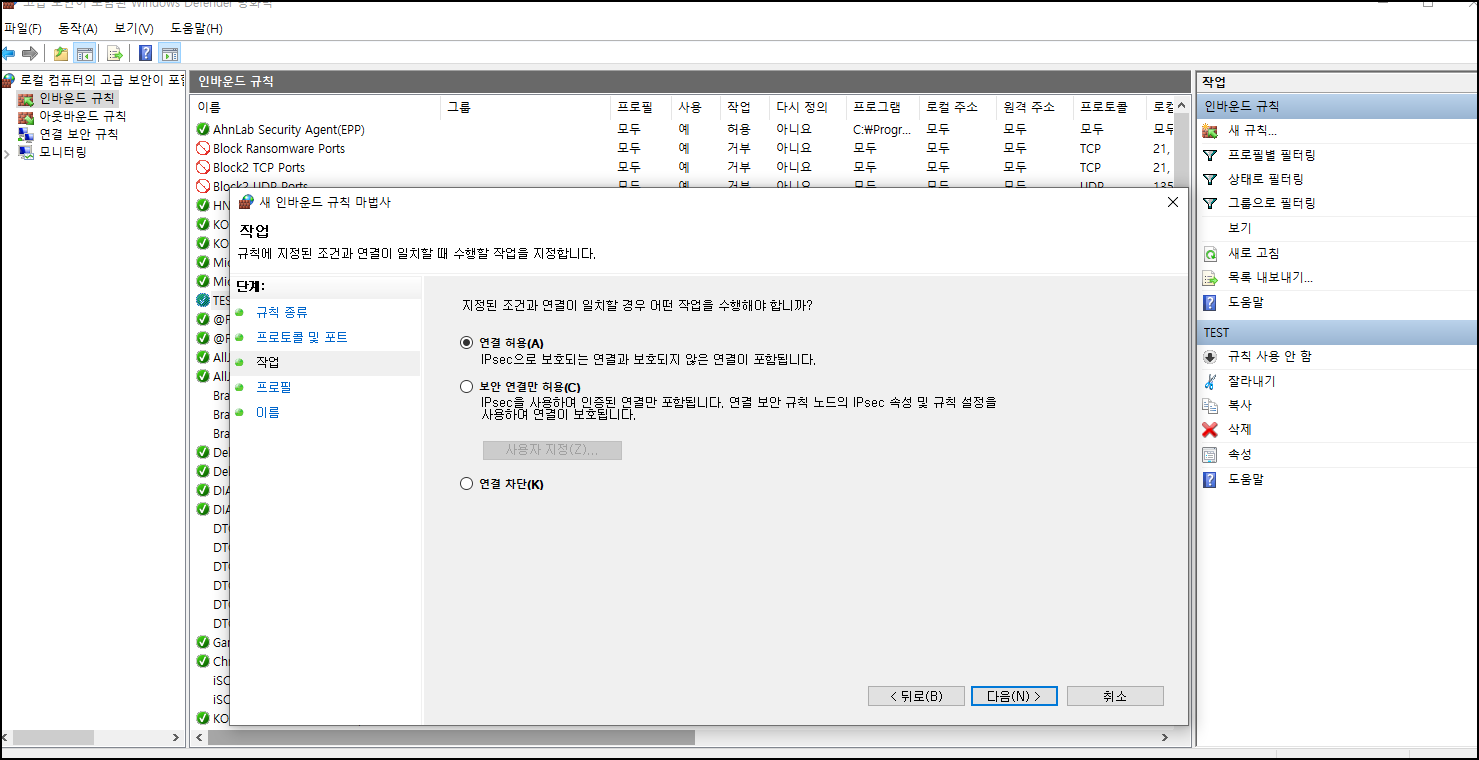The width and height of the screenshot is (1479, 760).
Task: Sort by 그룹 column header
Action: pyautogui.click(x=525, y=107)
